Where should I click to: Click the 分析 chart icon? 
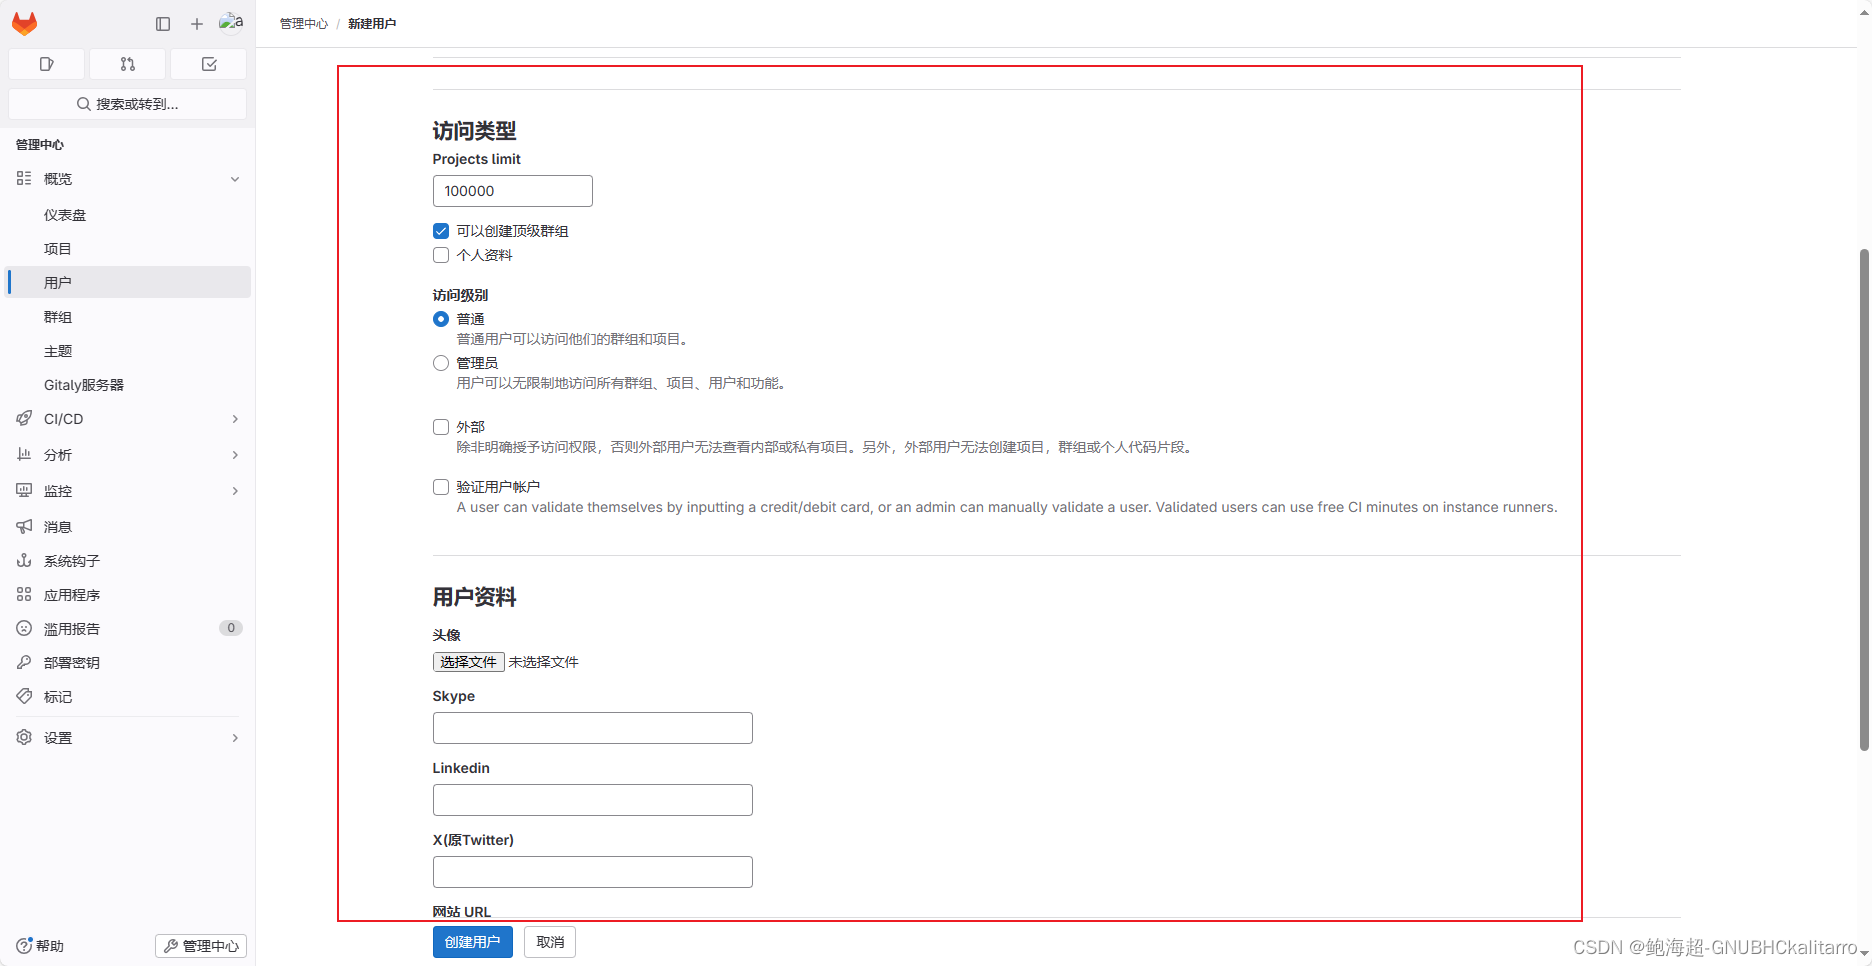point(24,454)
